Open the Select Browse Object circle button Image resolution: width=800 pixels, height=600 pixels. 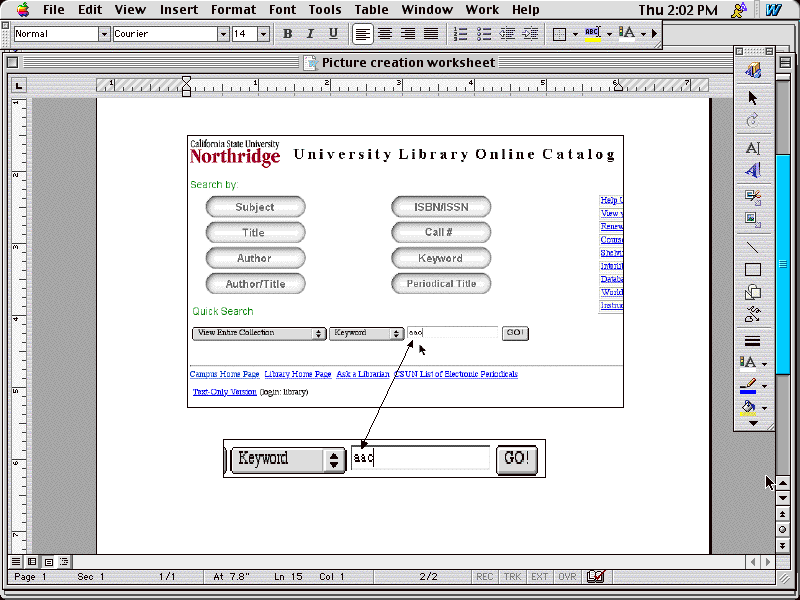click(x=782, y=530)
